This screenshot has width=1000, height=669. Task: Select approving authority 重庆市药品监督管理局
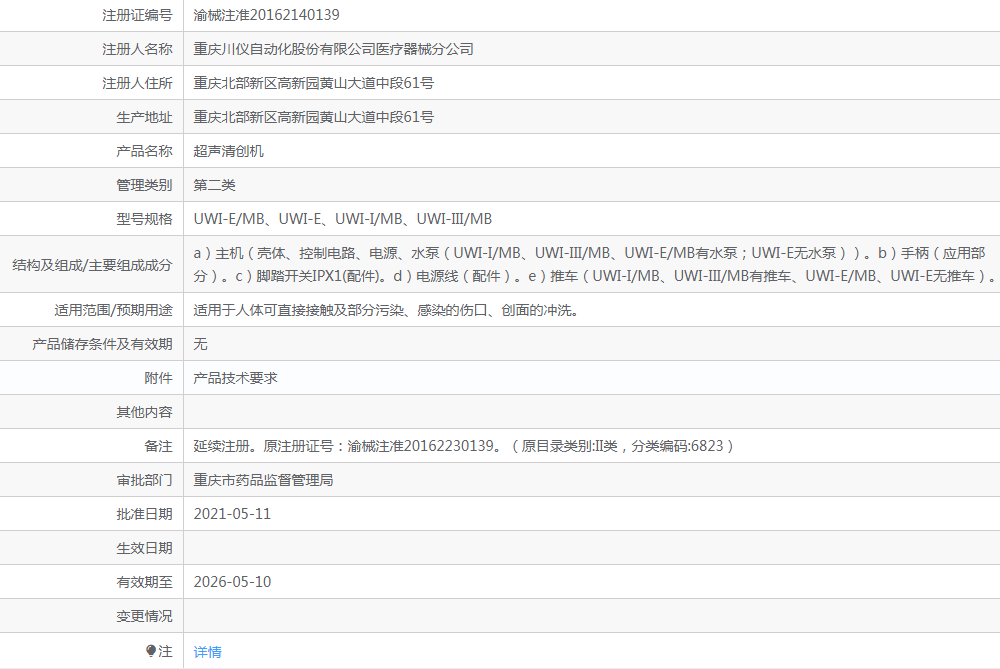pos(263,480)
